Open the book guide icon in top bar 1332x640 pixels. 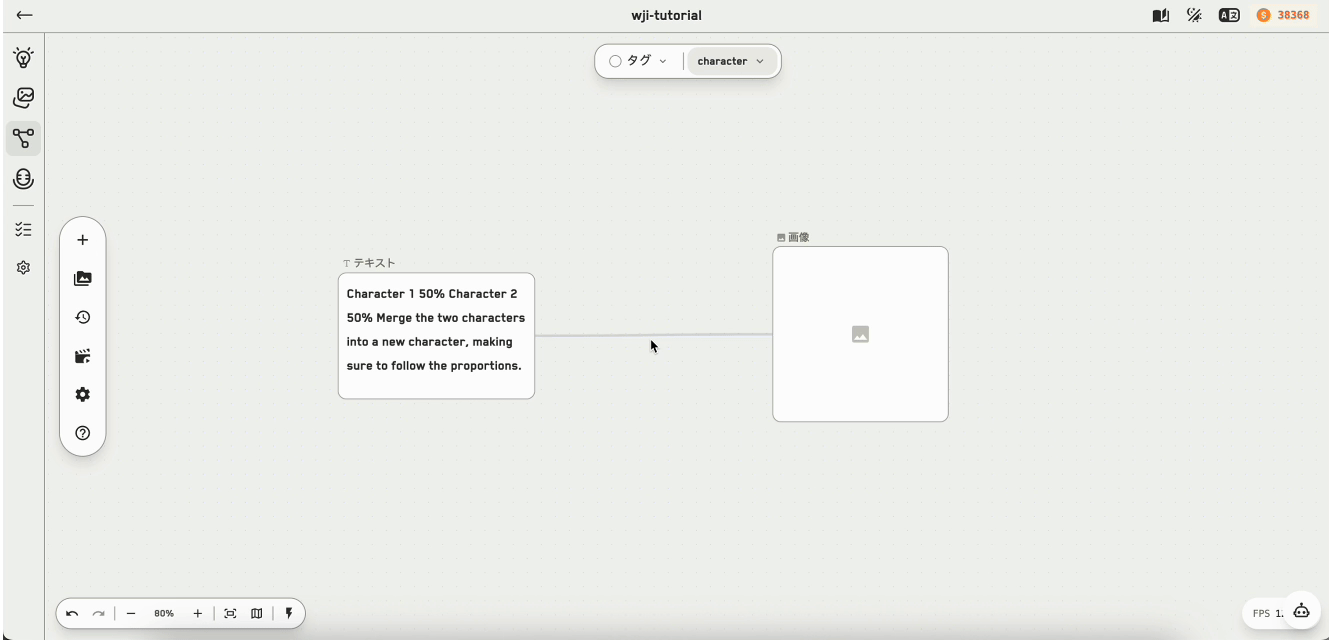[x=1161, y=15]
